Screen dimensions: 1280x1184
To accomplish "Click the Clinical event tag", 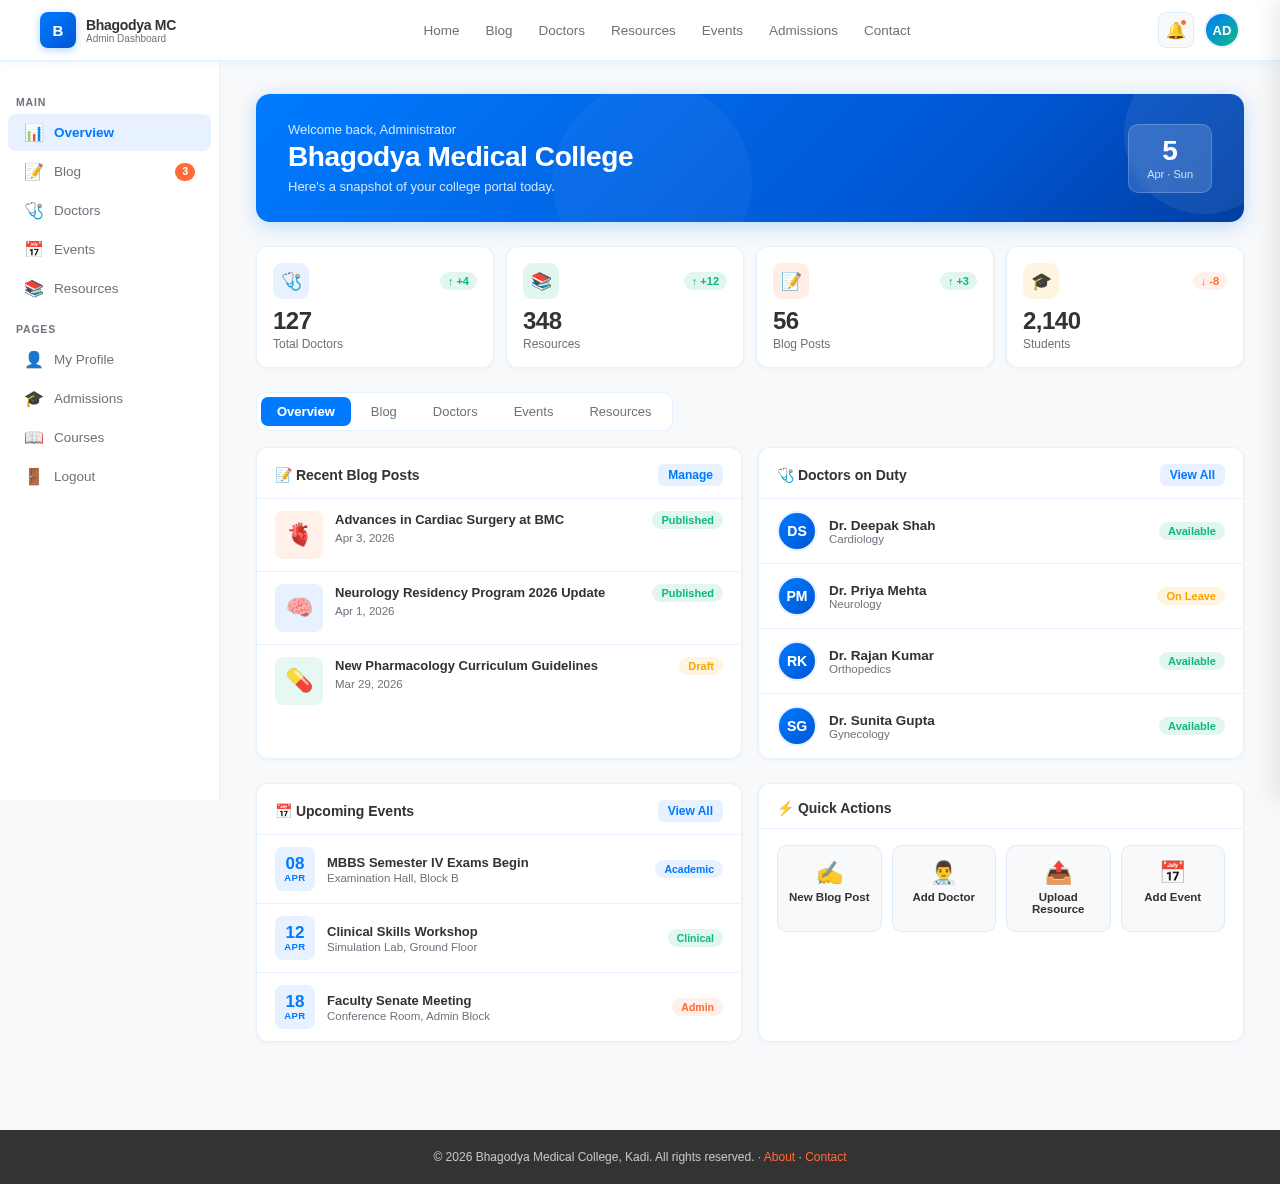I will pyautogui.click(x=695, y=938).
